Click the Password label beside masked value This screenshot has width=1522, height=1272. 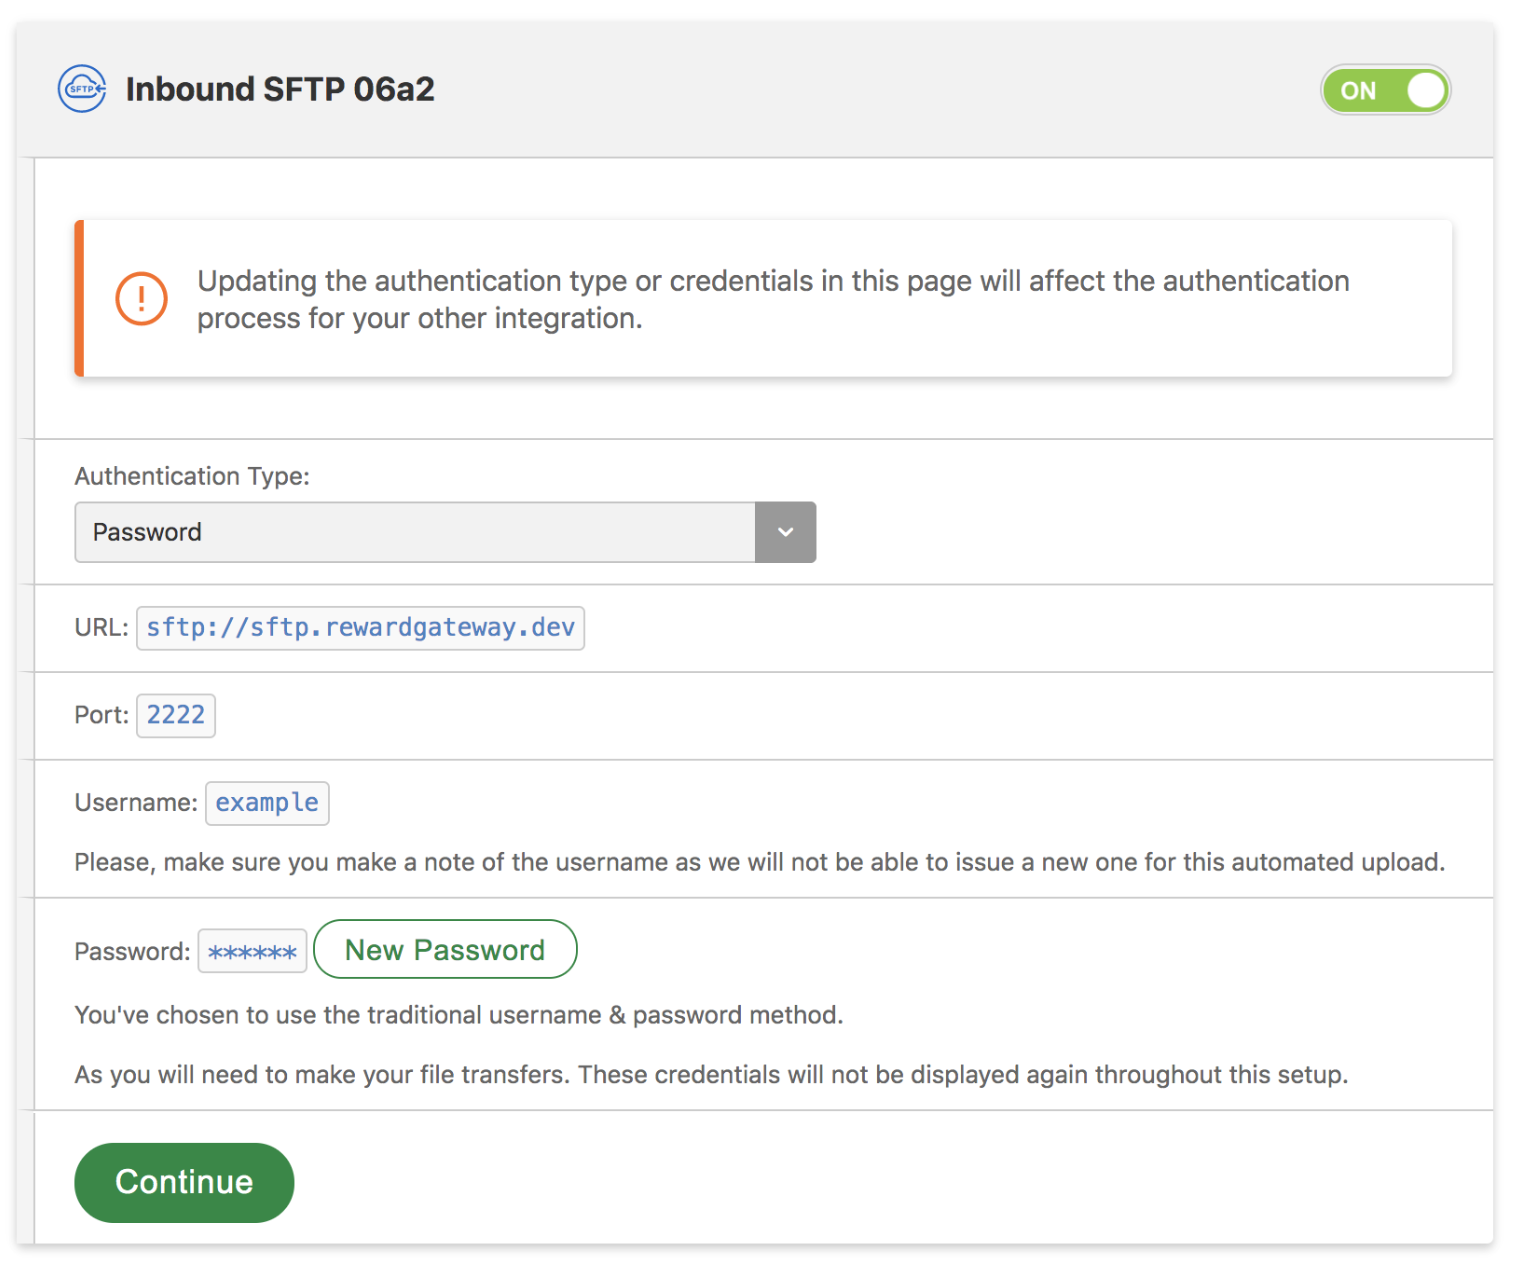(132, 951)
